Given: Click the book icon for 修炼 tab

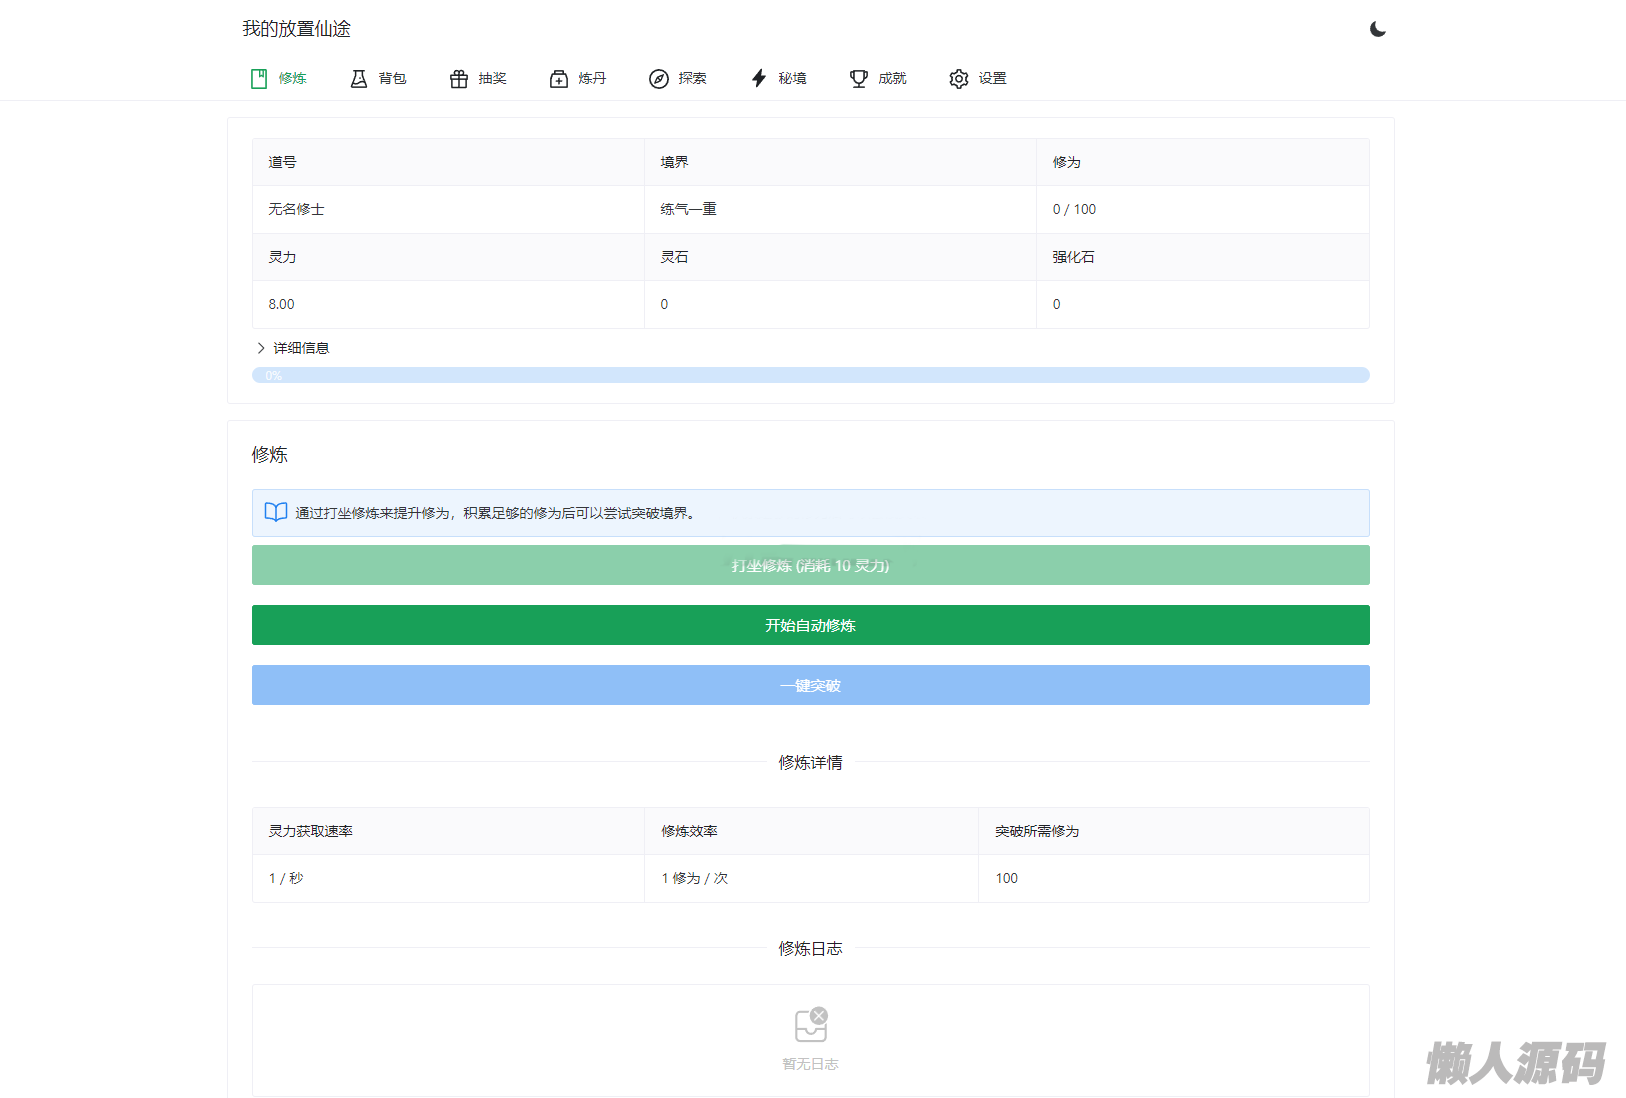Looking at the screenshot, I should coord(259,79).
